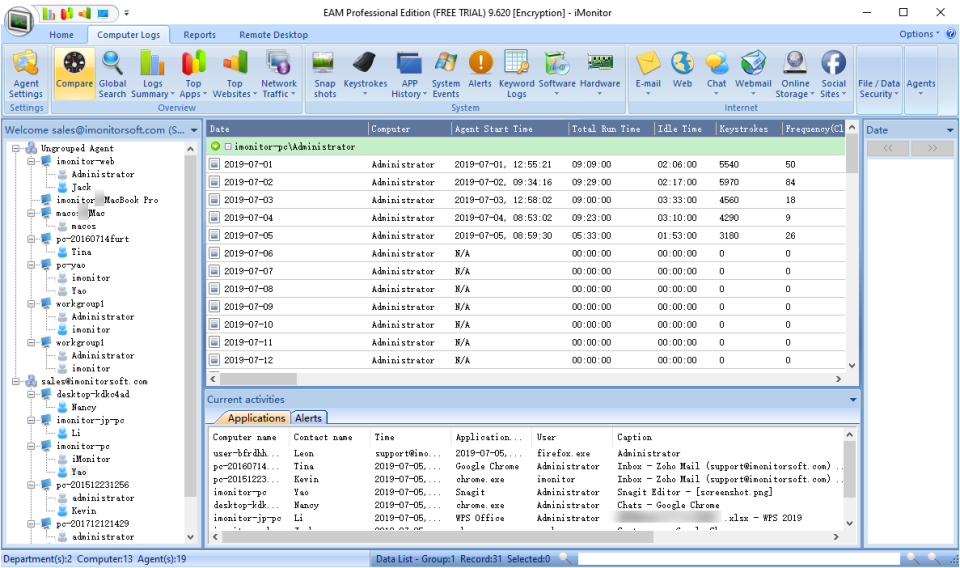Collapse the sales@imonitorsoft.com tree group
960x568 pixels.
(x=18, y=381)
